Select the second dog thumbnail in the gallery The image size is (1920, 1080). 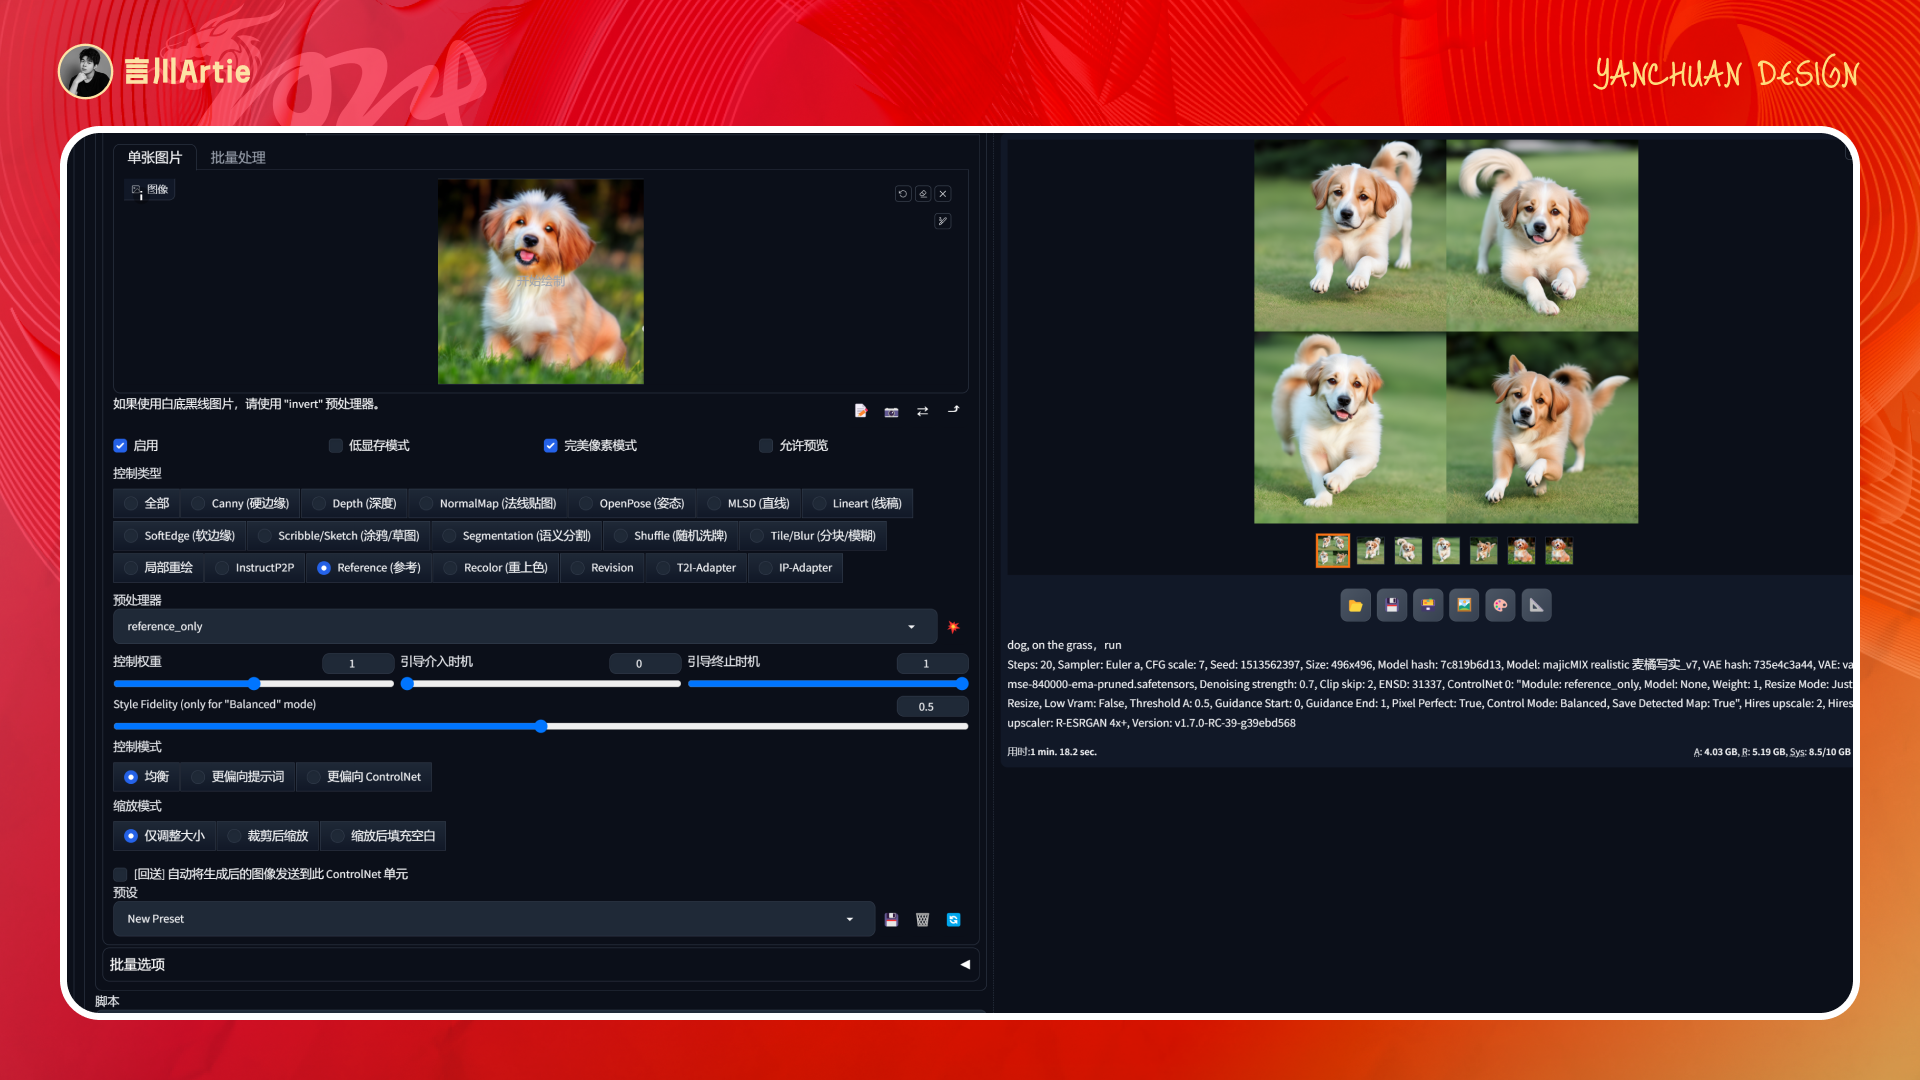click(1370, 551)
